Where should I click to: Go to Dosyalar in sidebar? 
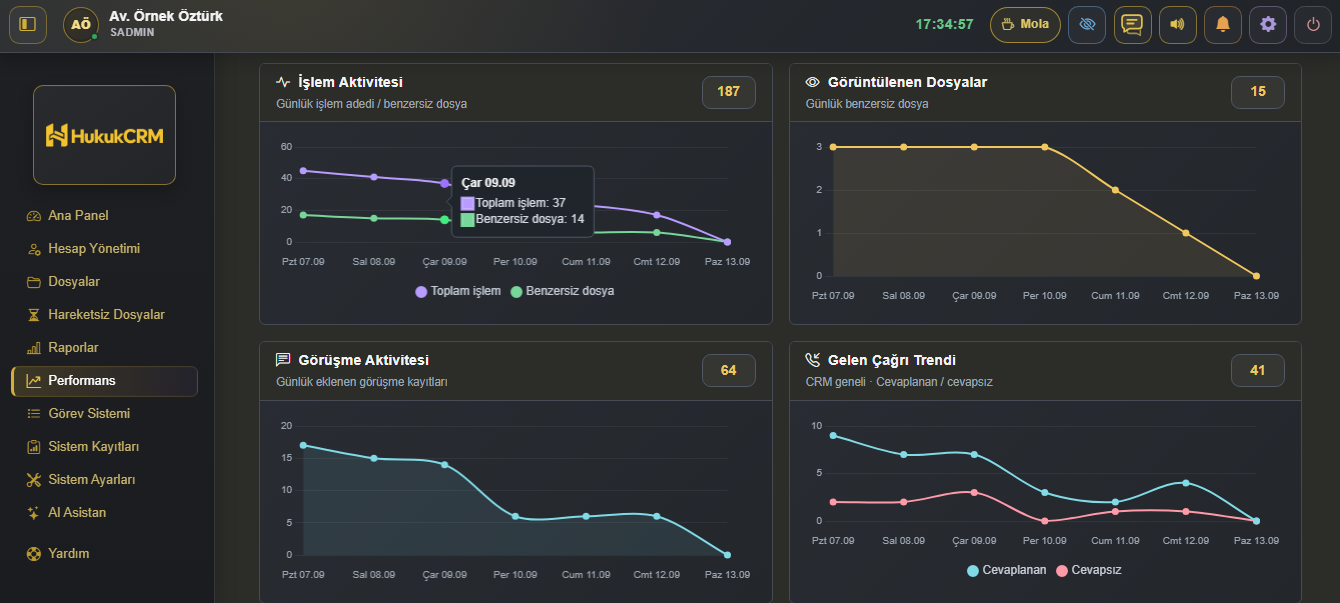(104, 282)
